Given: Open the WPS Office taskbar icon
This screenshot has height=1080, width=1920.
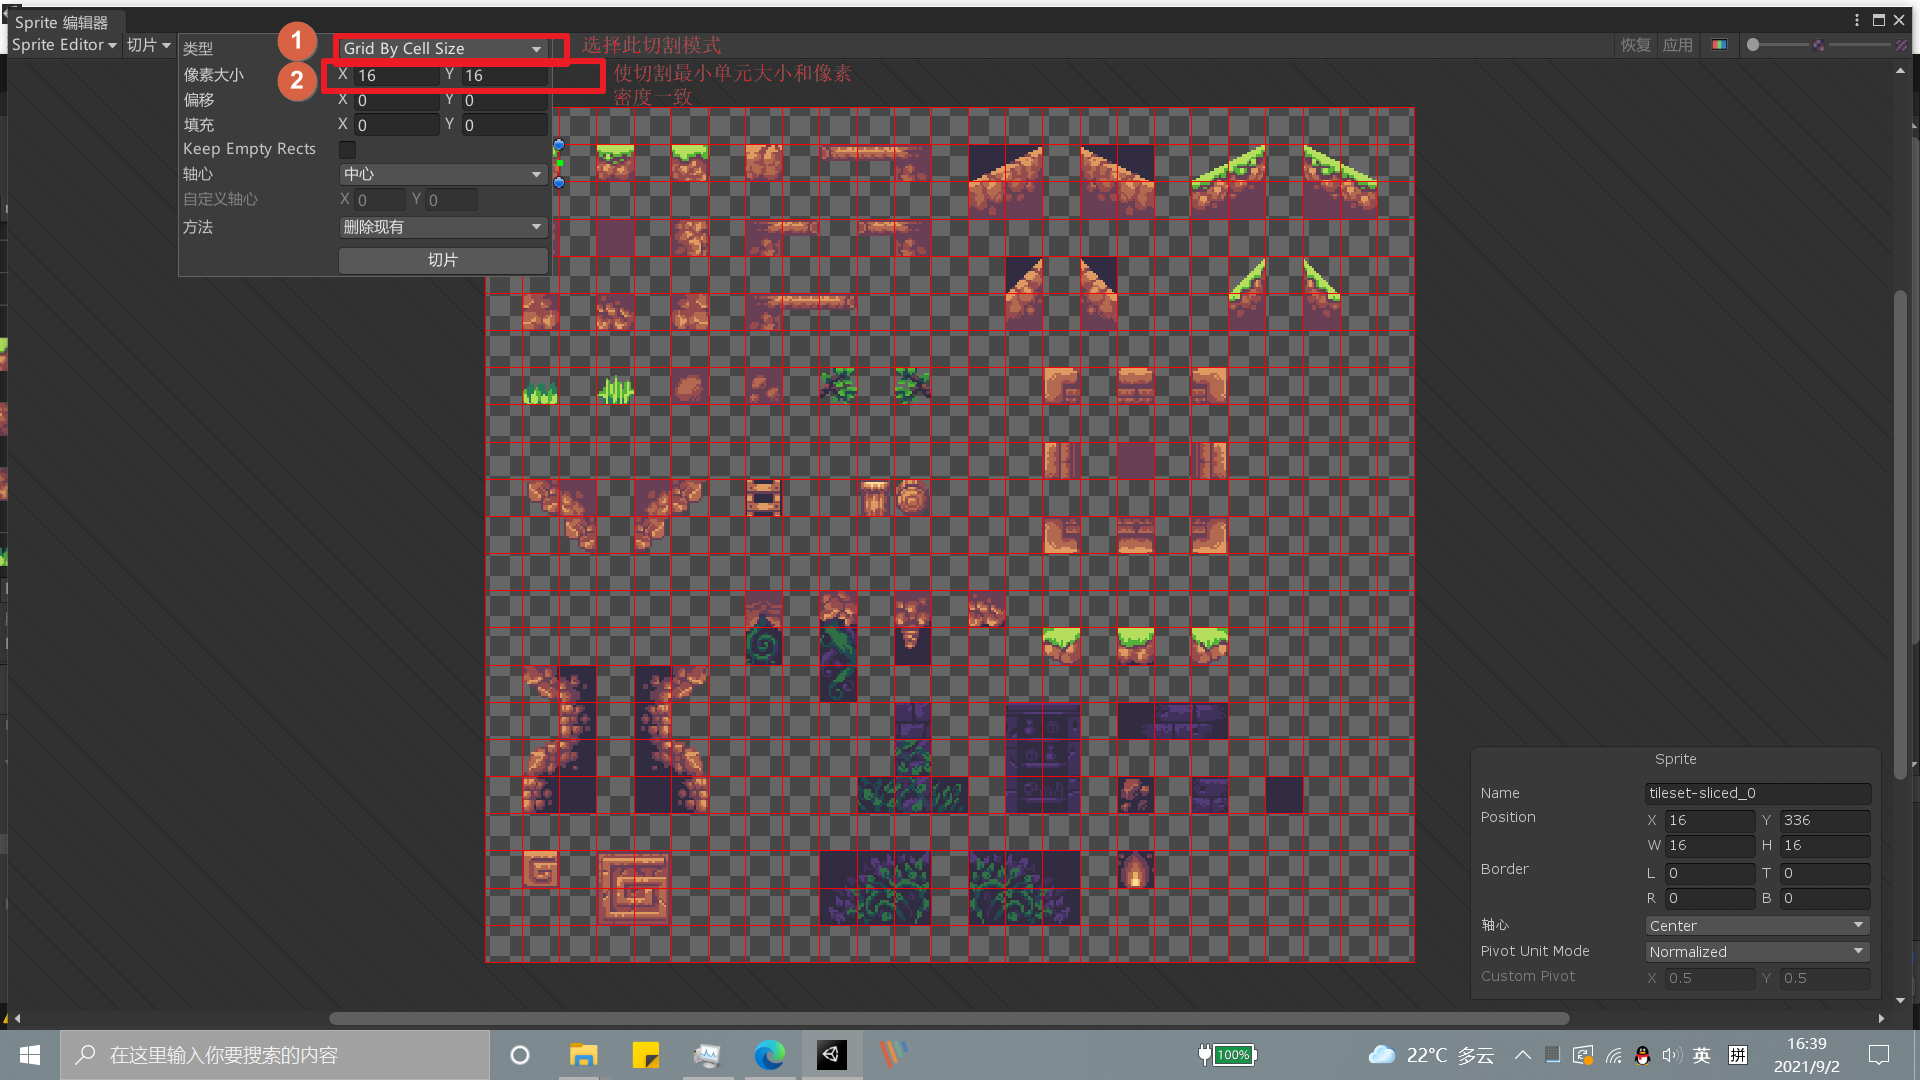Looking at the screenshot, I should click(x=894, y=1055).
